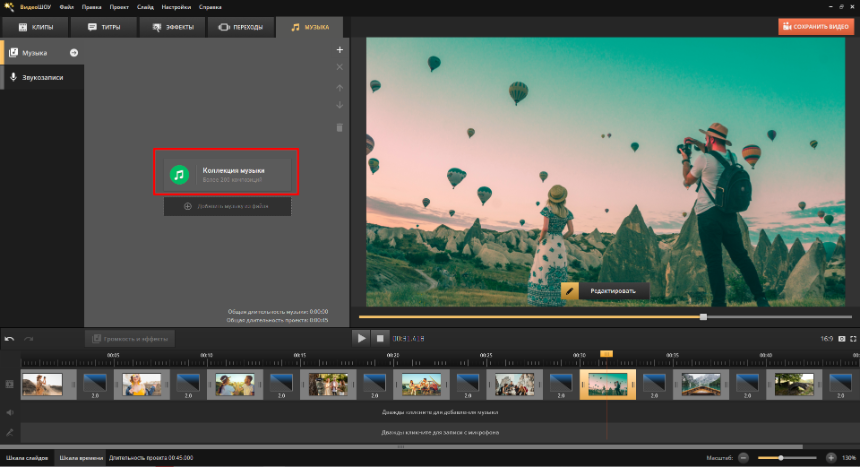Click the move-up arrow icon

pos(340,88)
